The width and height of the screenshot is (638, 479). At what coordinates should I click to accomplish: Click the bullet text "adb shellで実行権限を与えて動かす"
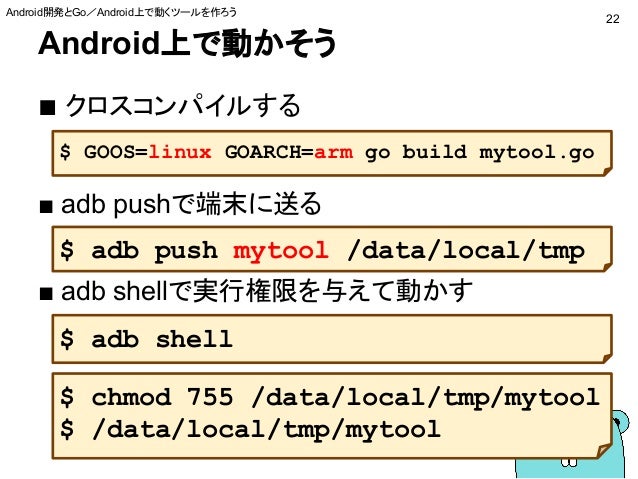pos(267,291)
